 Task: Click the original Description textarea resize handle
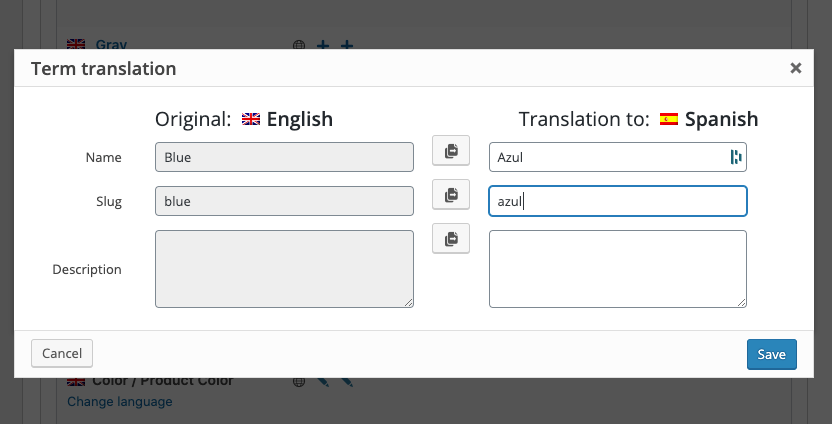coord(409,303)
